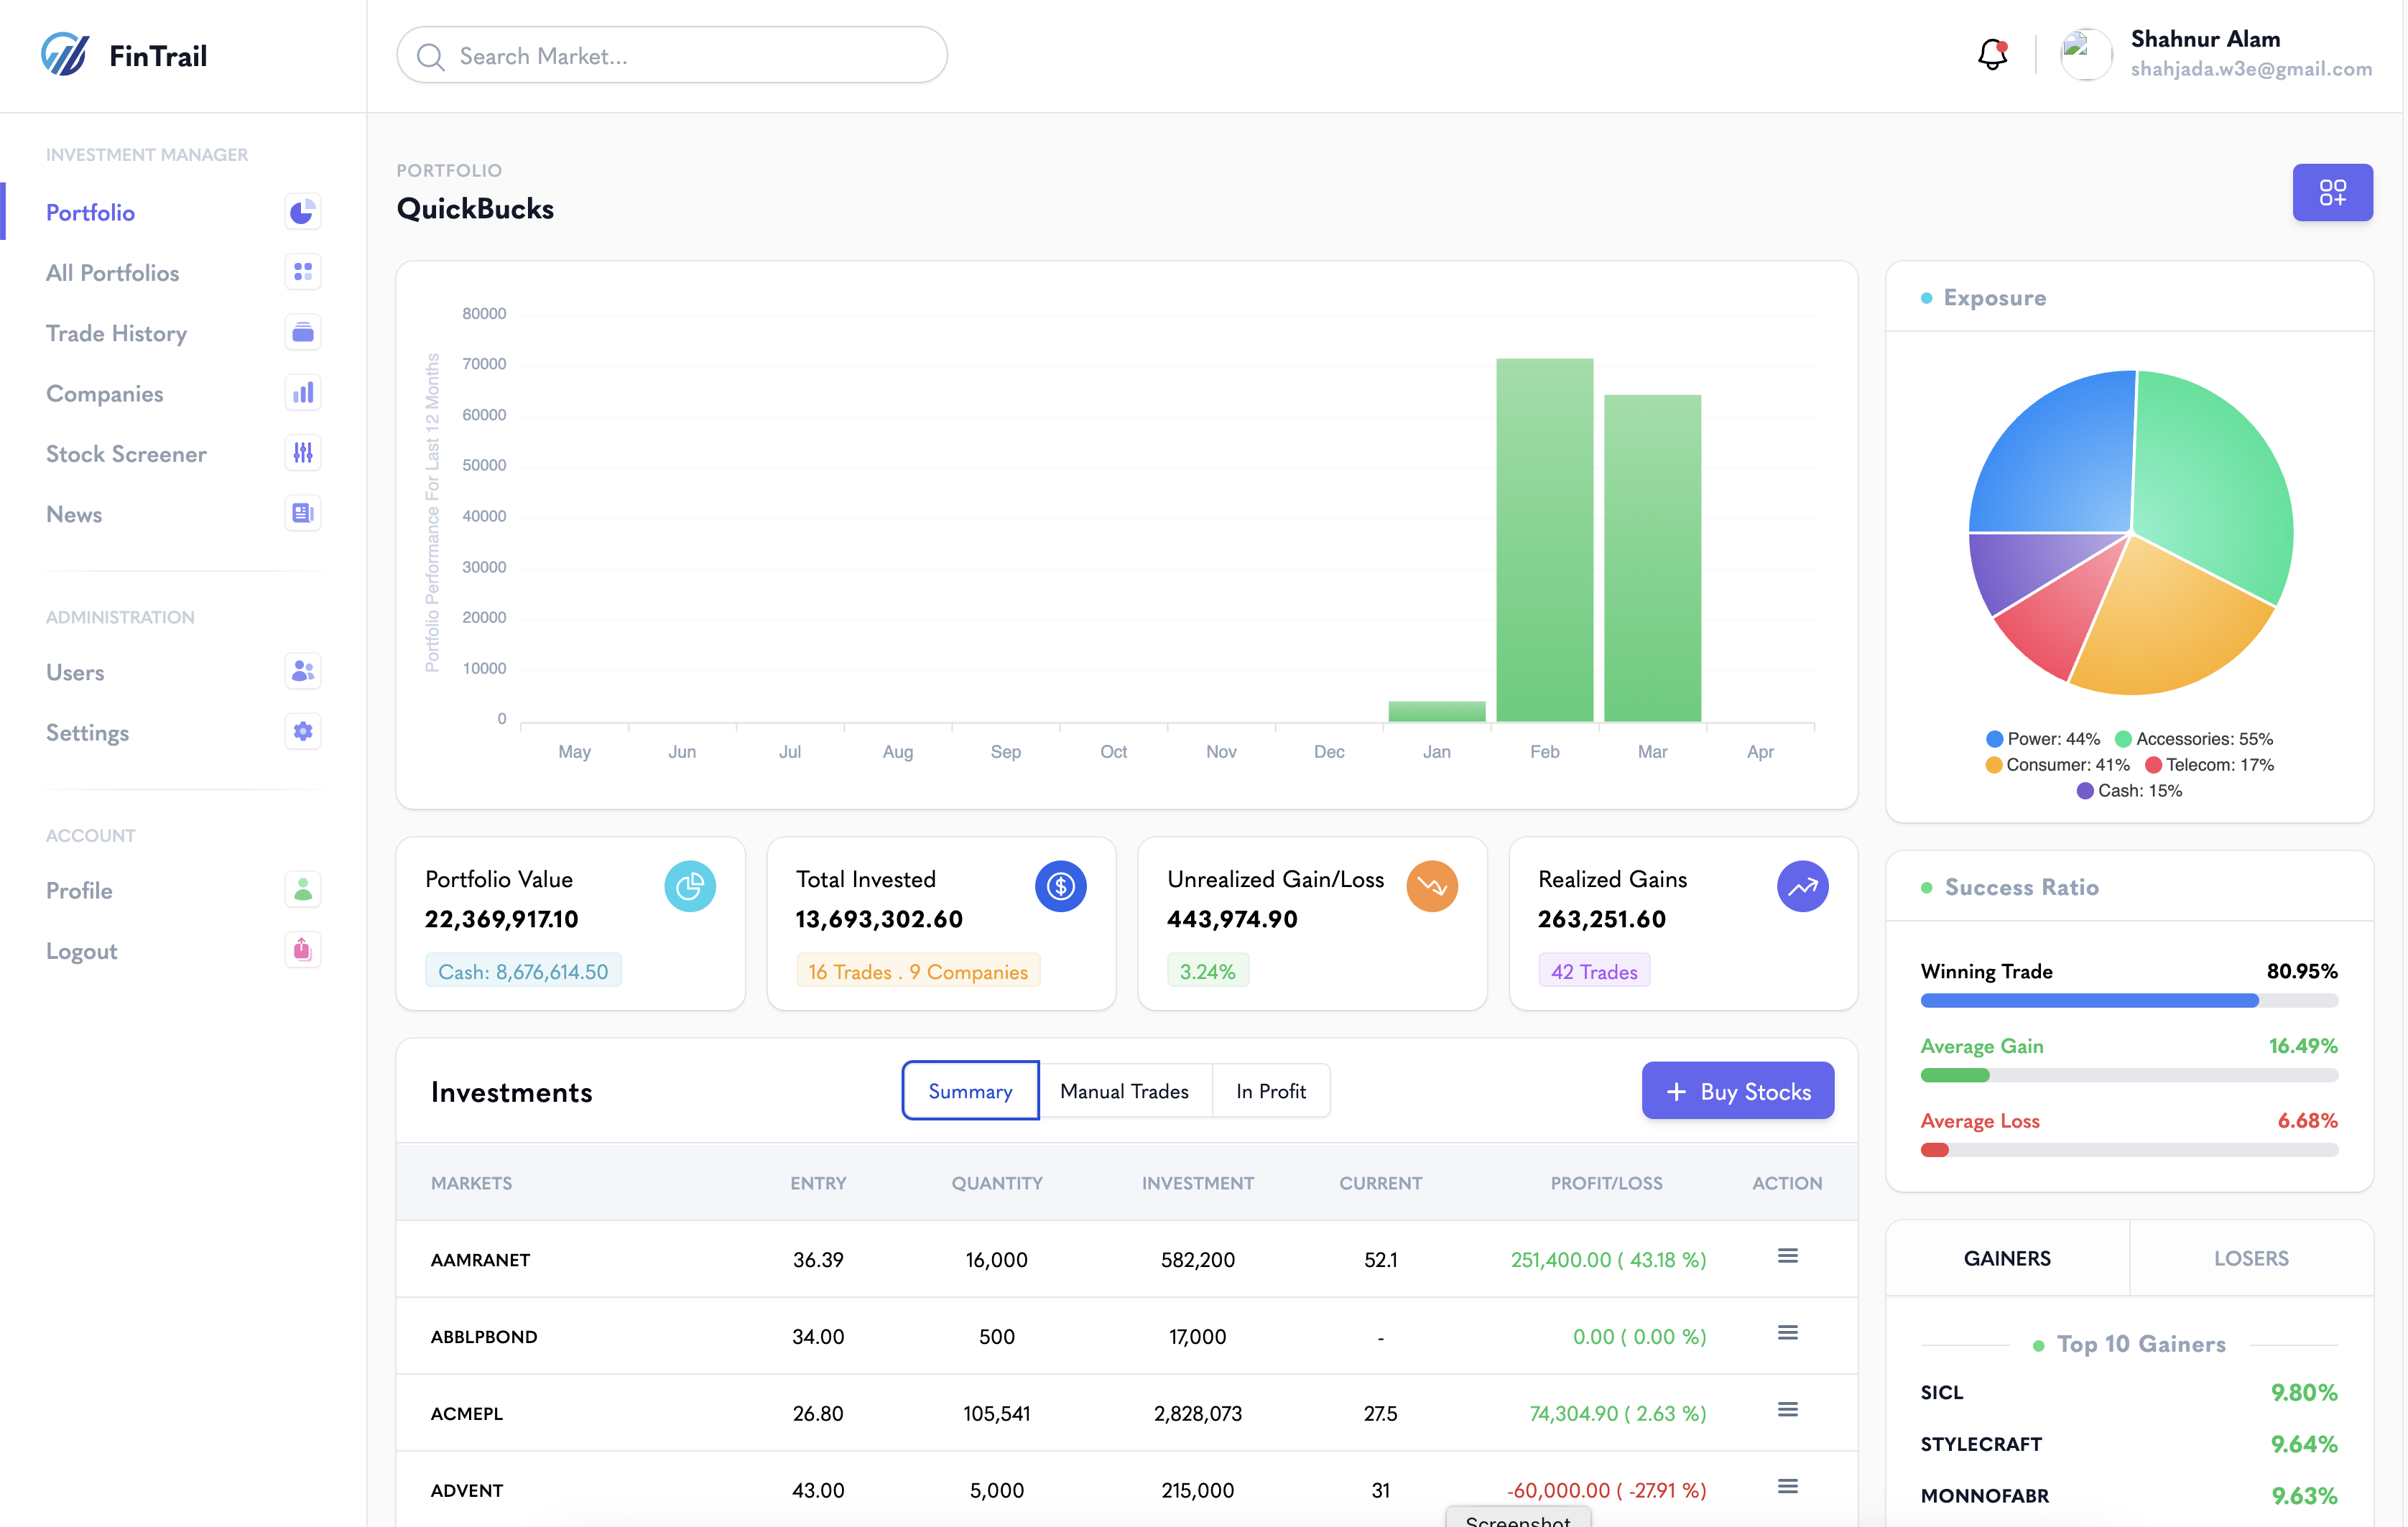Click the Settings gear icon
Image resolution: width=2408 pixels, height=1527 pixels.
(x=302, y=732)
